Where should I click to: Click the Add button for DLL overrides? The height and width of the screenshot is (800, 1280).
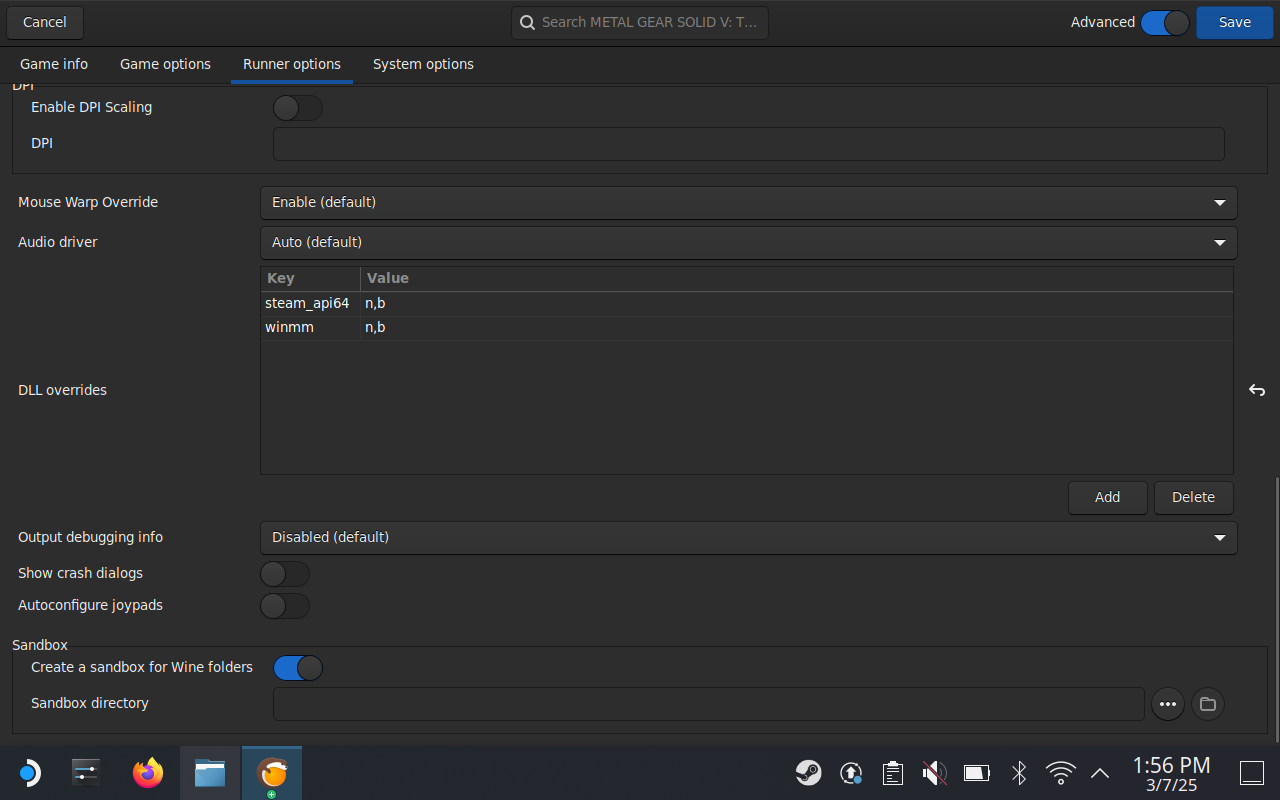[1108, 498]
